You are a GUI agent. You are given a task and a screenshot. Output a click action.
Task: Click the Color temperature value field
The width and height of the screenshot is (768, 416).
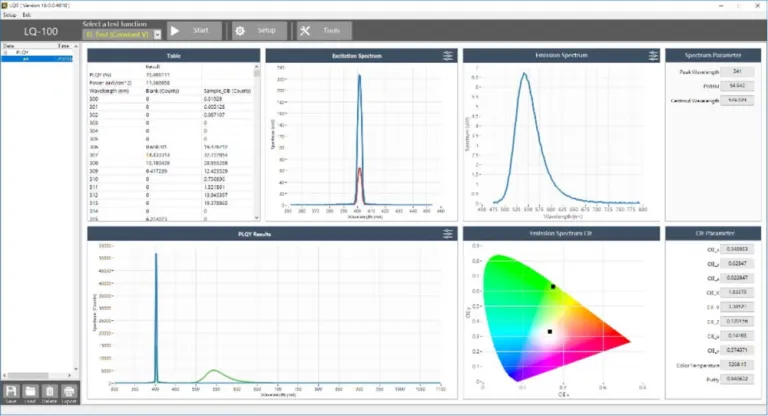tap(737, 365)
